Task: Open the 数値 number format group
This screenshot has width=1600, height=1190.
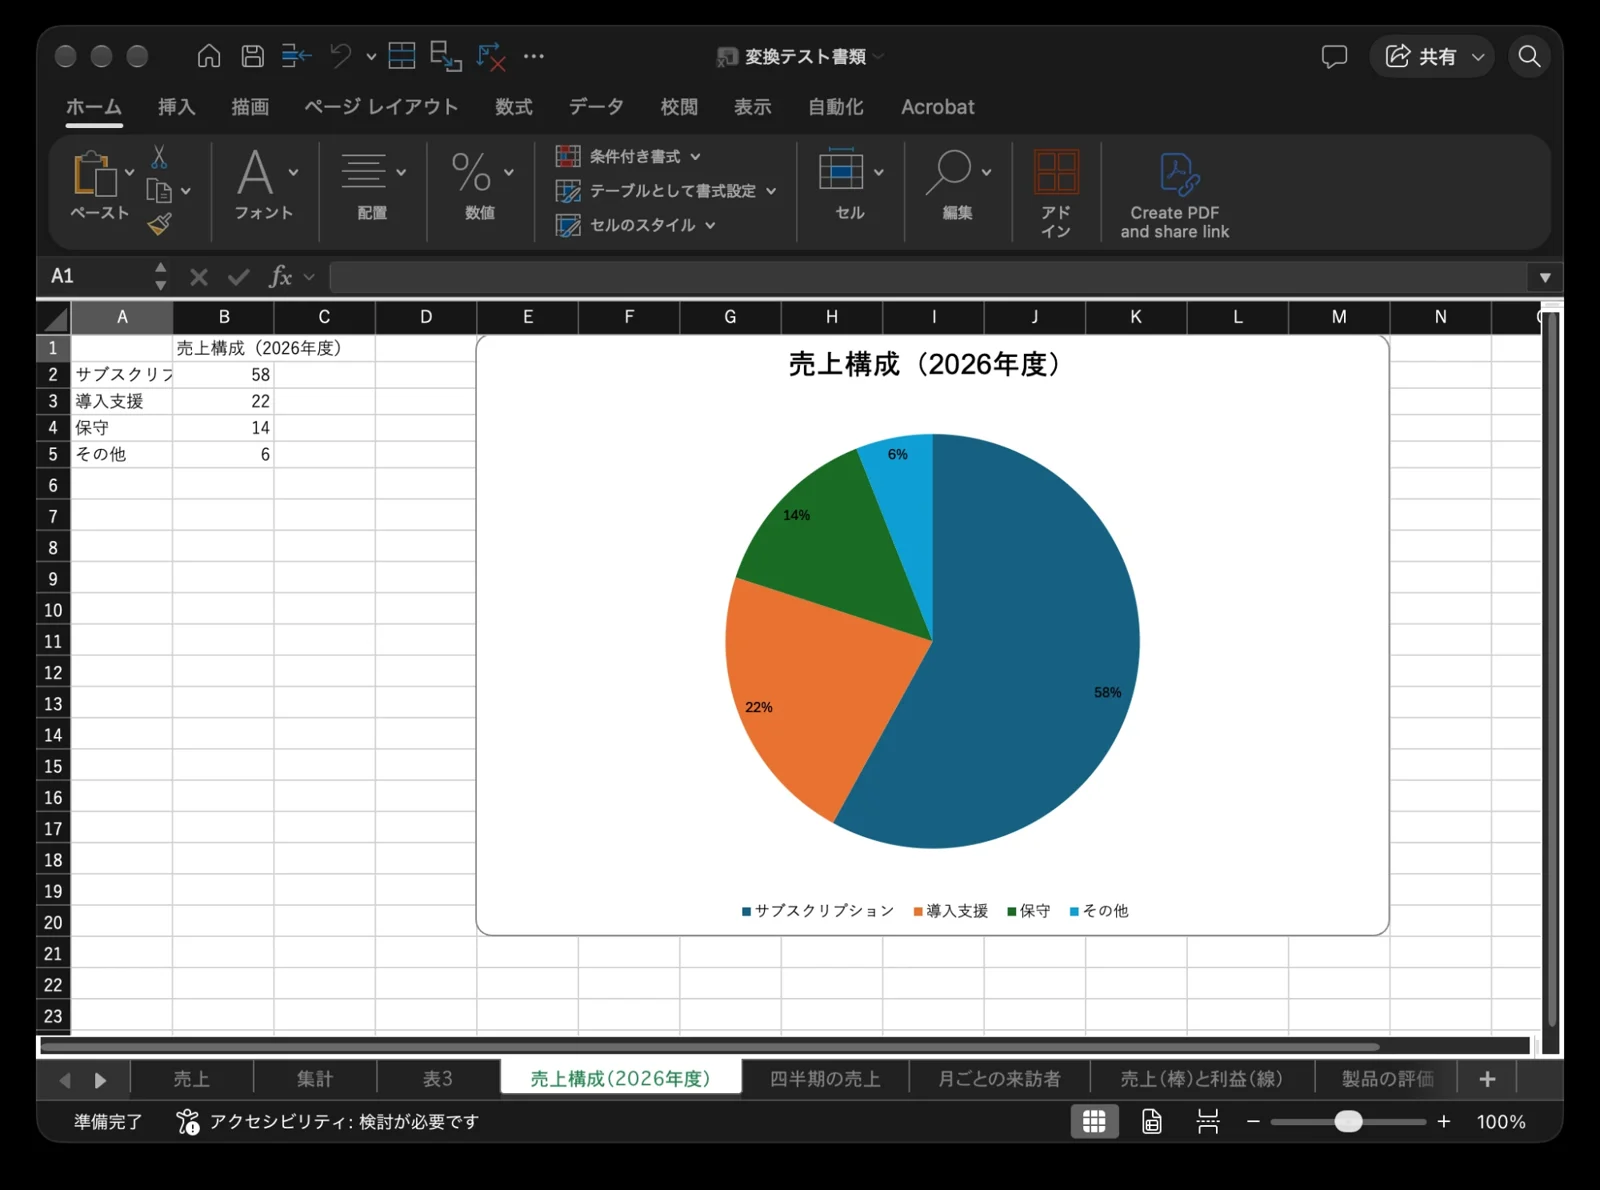Action: (480, 185)
